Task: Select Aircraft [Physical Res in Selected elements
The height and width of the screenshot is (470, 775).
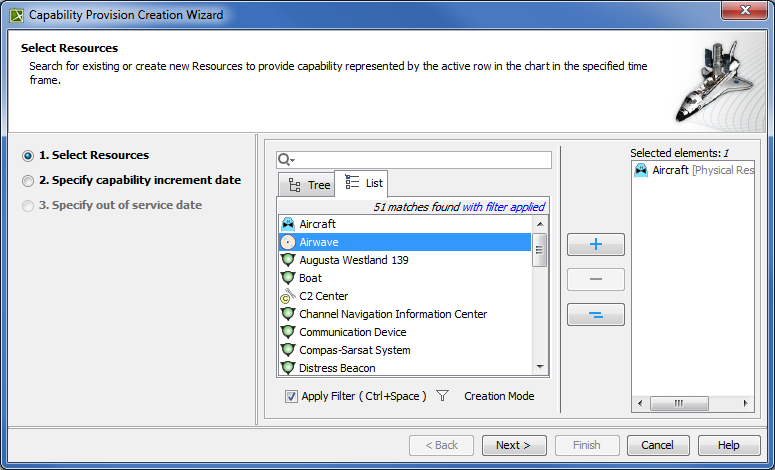Action: [703, 170]
